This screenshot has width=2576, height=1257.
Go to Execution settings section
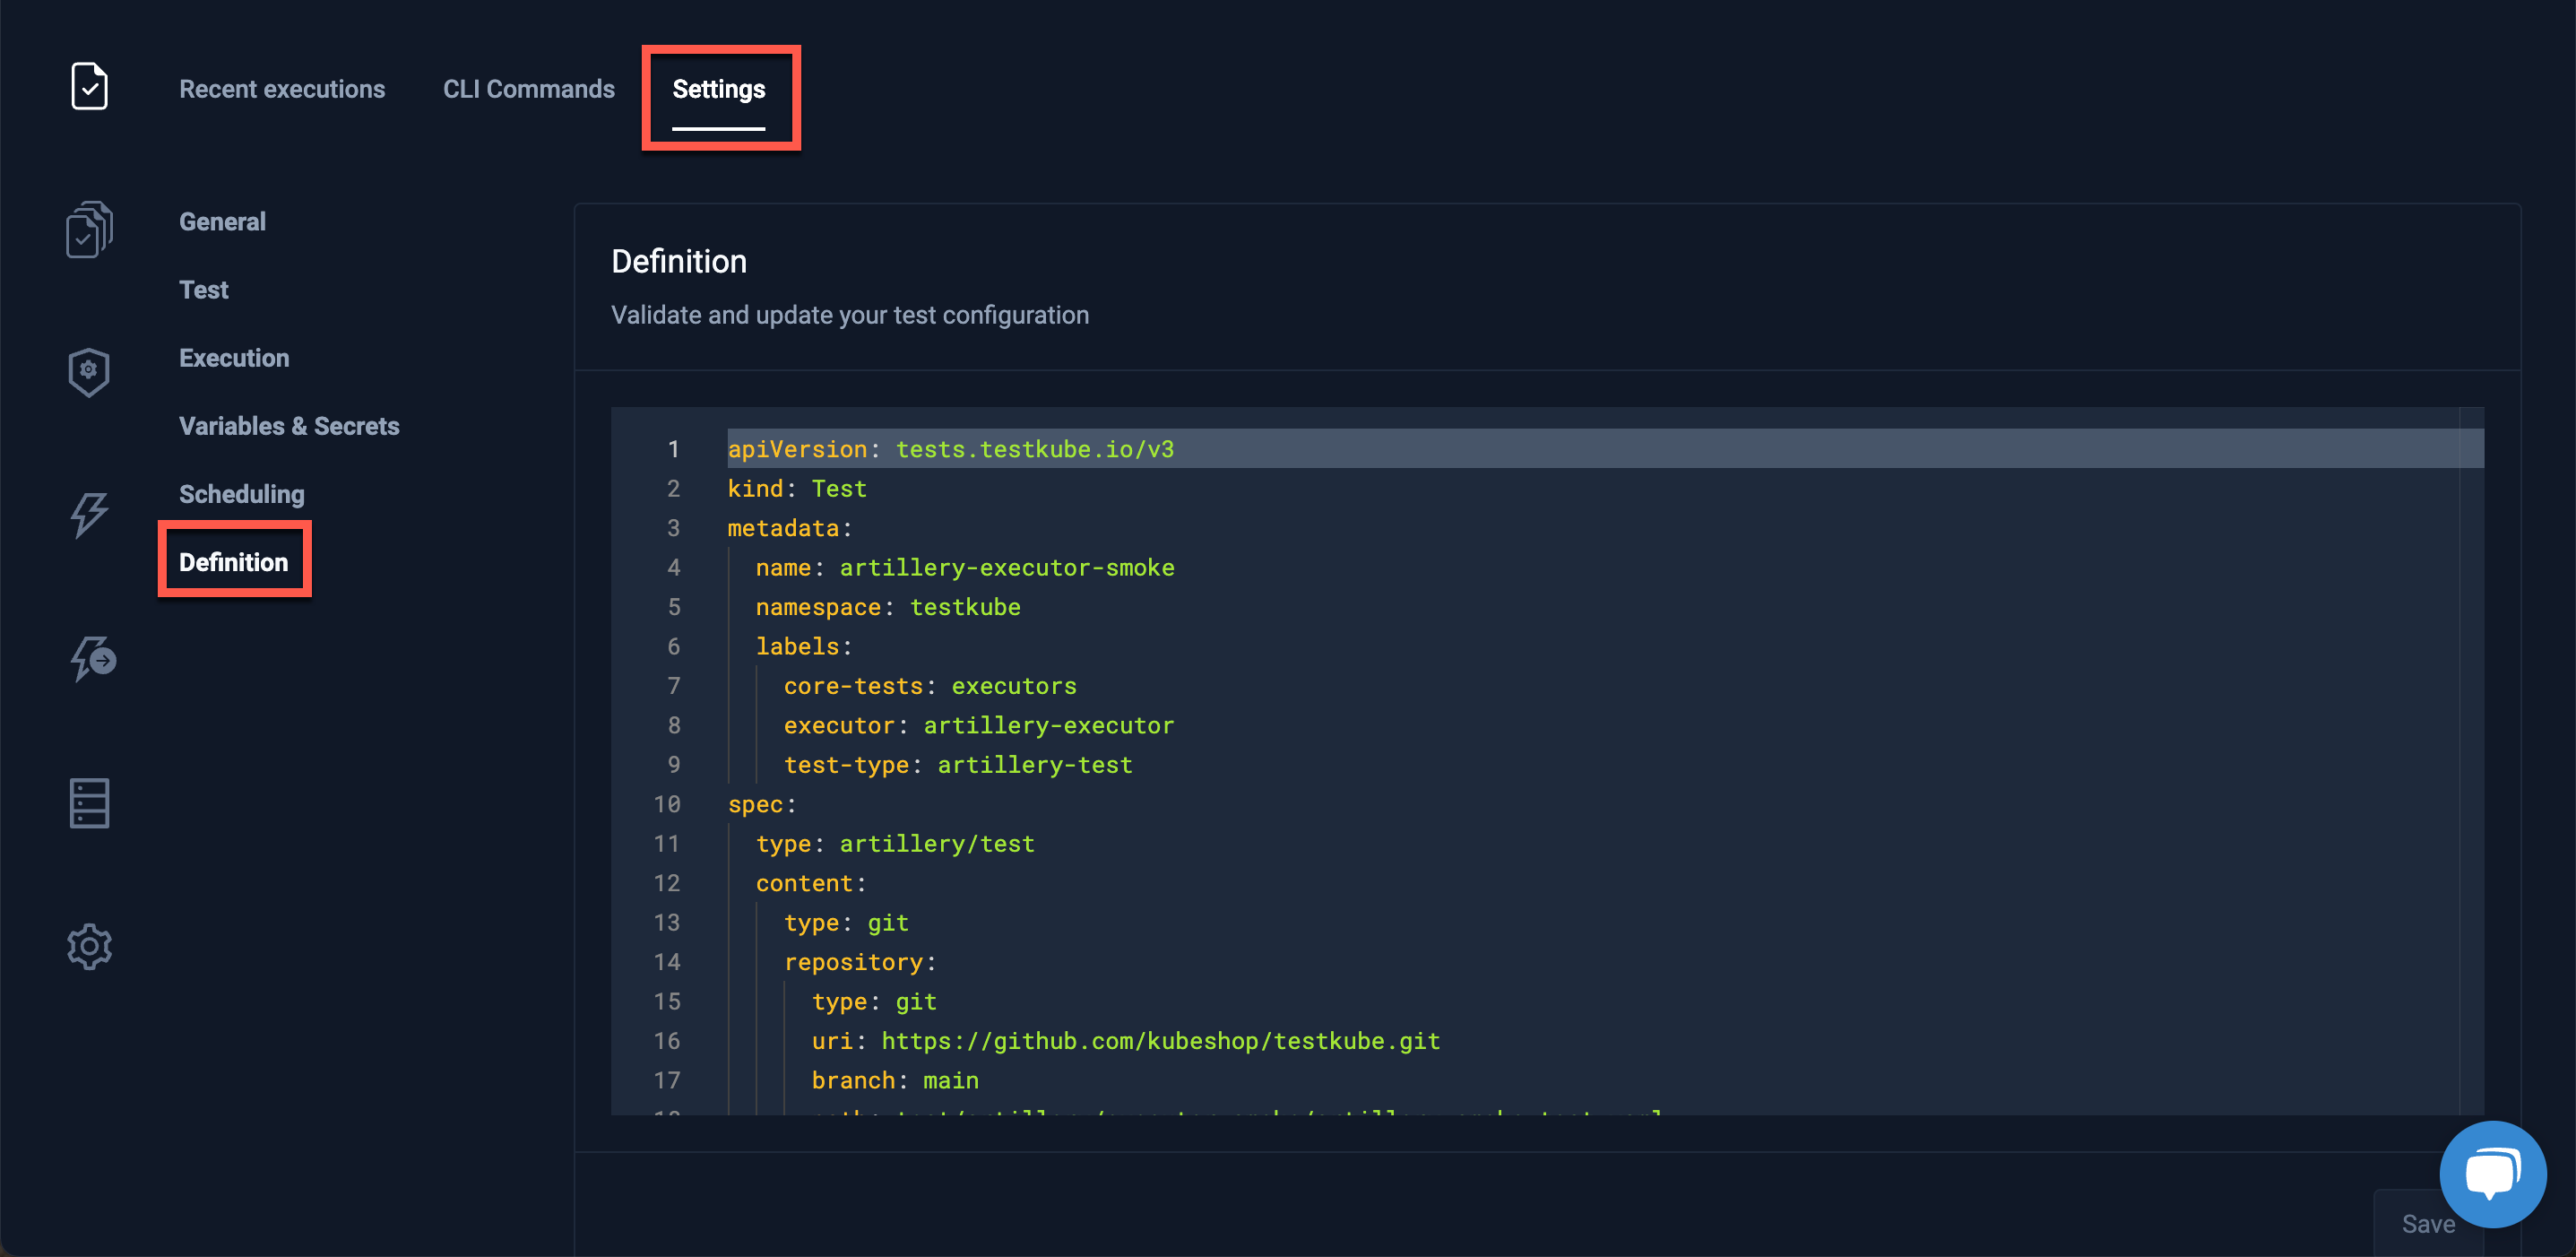click(234, 358)
